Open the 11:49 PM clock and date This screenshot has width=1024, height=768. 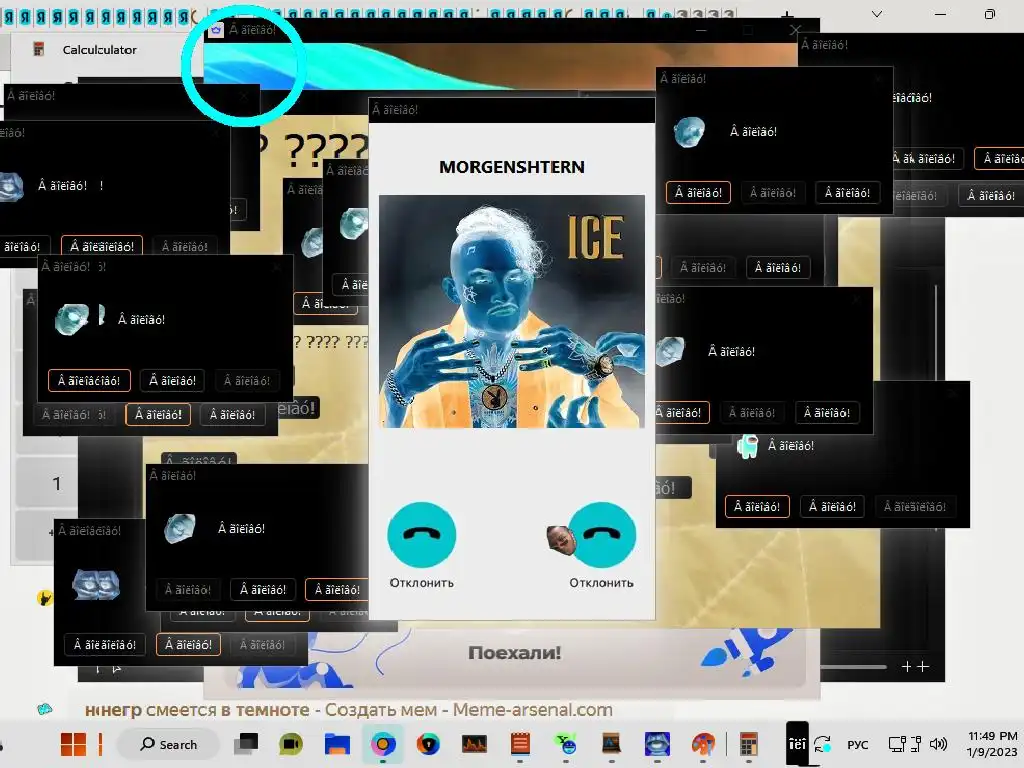992,744
